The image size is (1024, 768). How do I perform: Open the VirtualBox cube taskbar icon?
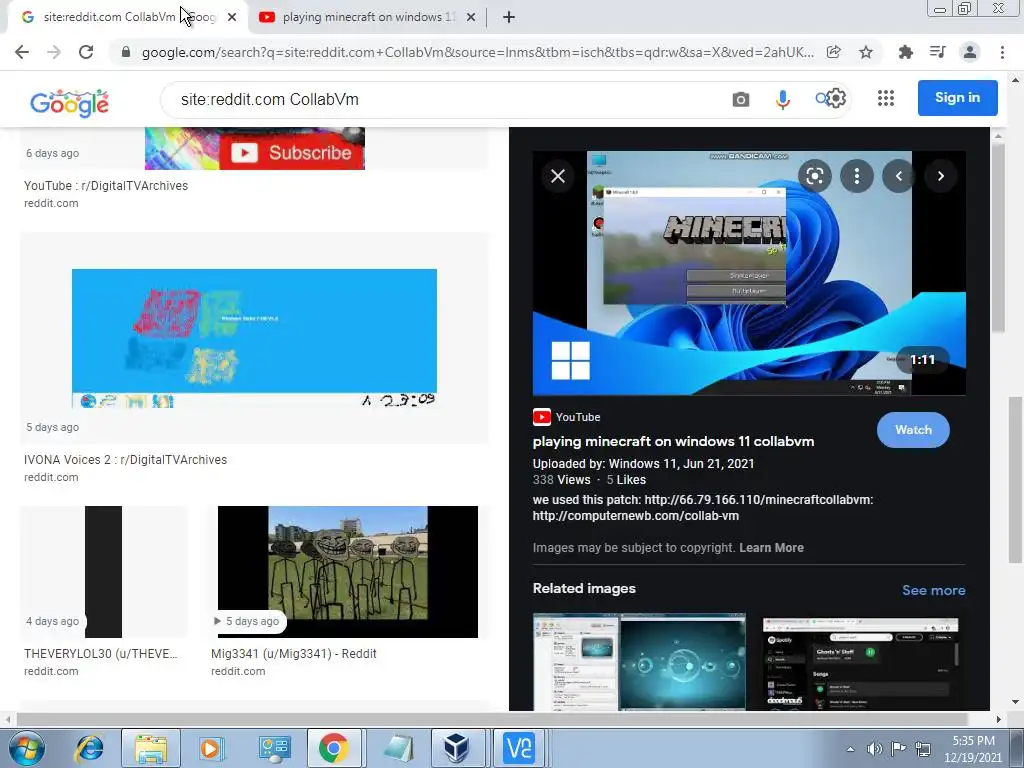pyautogui.click(x=456, y=748)
